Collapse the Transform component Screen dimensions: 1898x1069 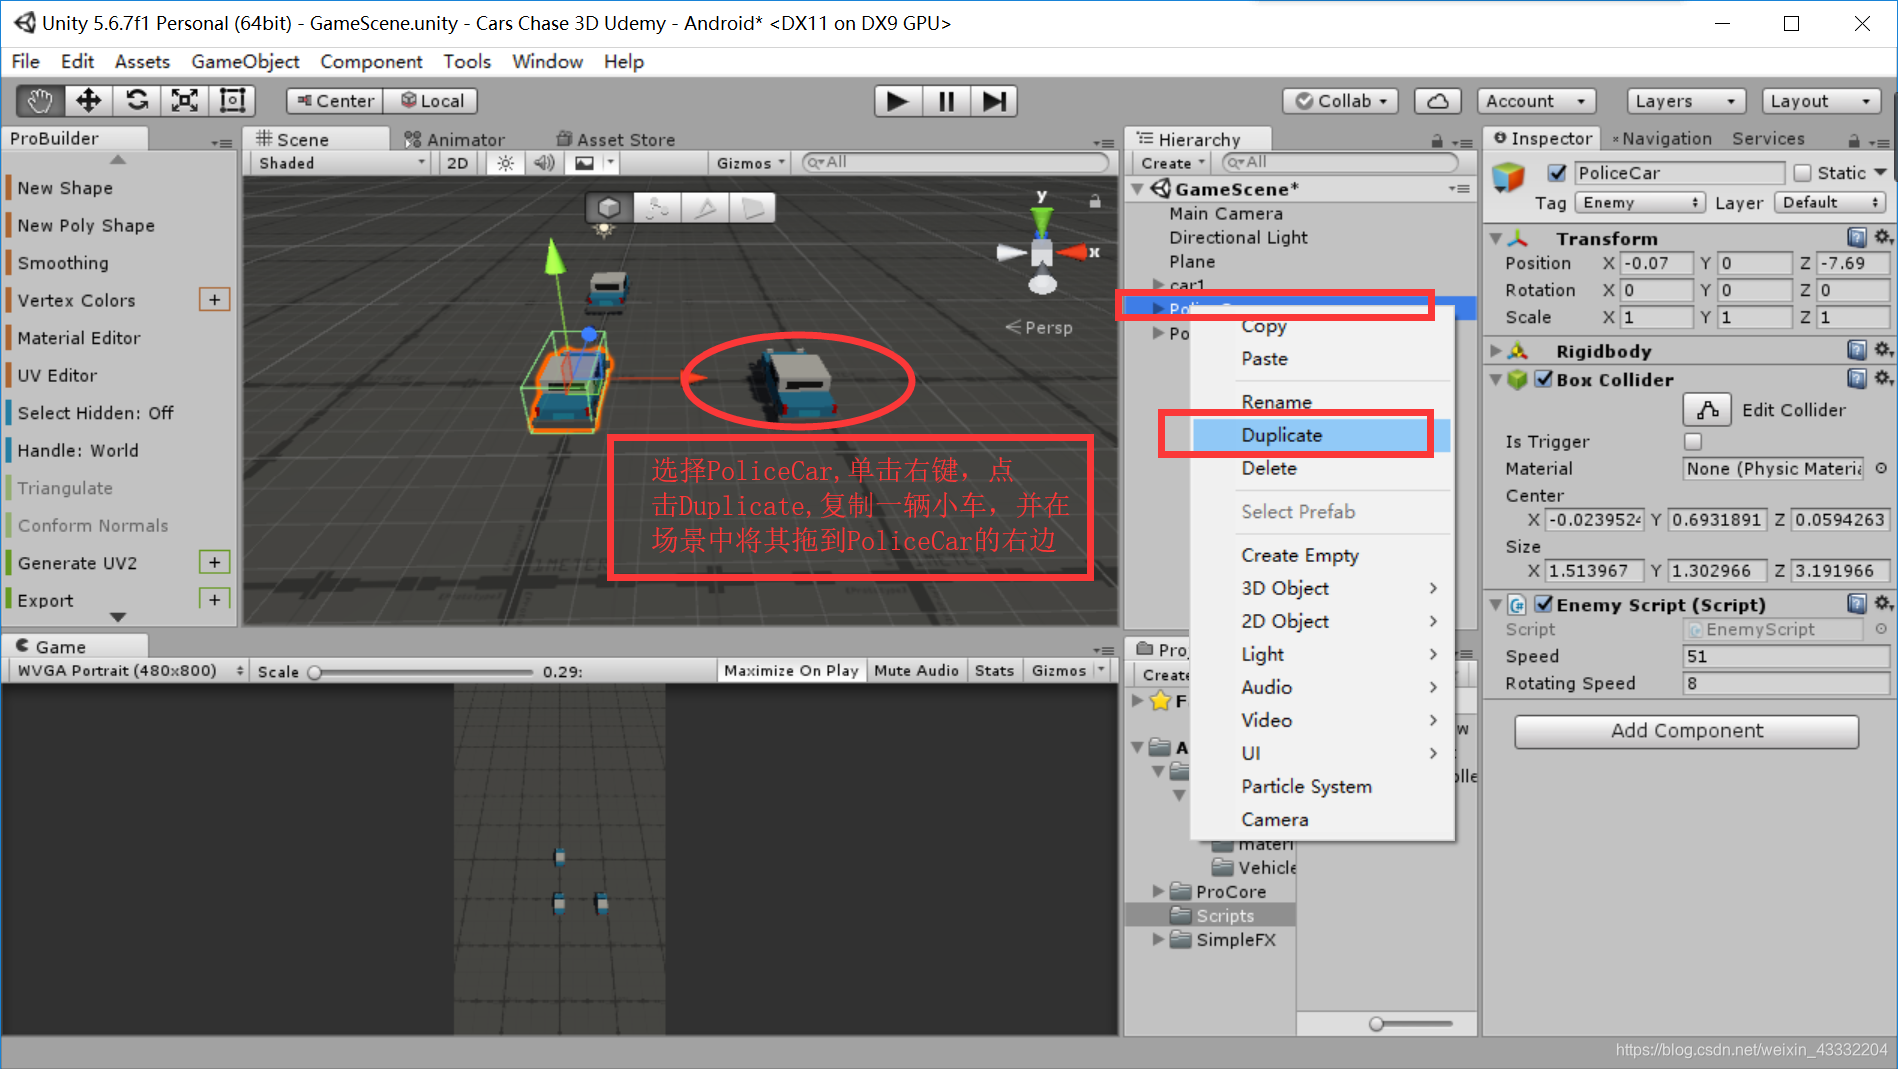click(x=1496, y=238)
